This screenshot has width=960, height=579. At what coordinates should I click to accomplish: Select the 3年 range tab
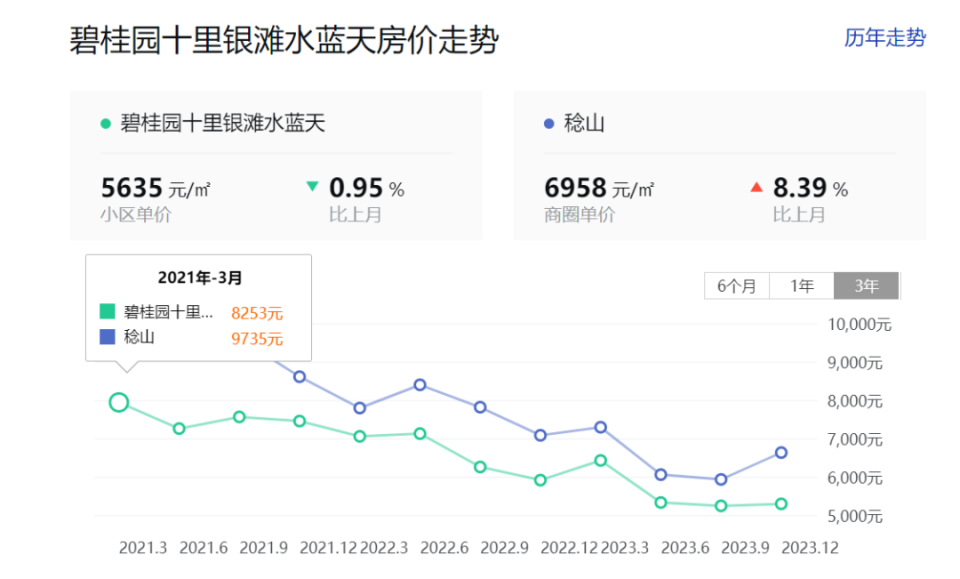866,286
